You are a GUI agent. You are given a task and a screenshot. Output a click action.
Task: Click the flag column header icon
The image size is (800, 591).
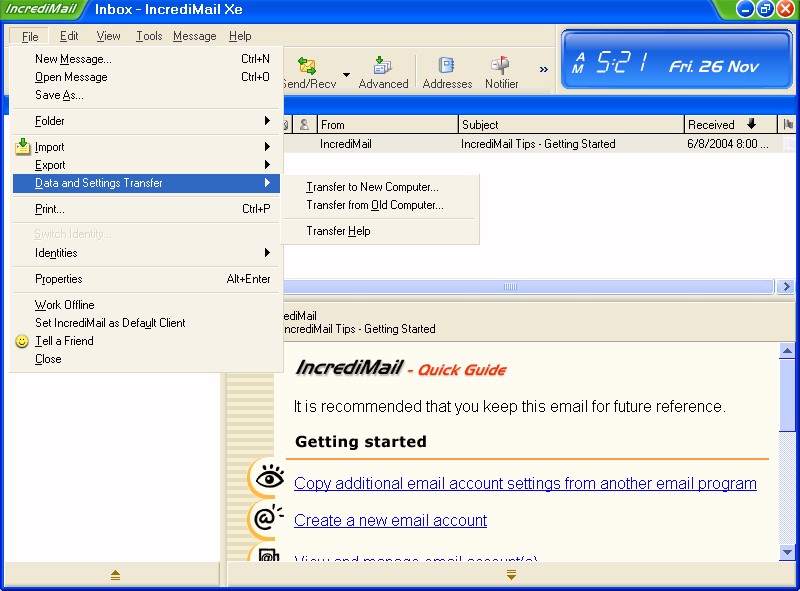pyautogui.click(x=789, y=125)
